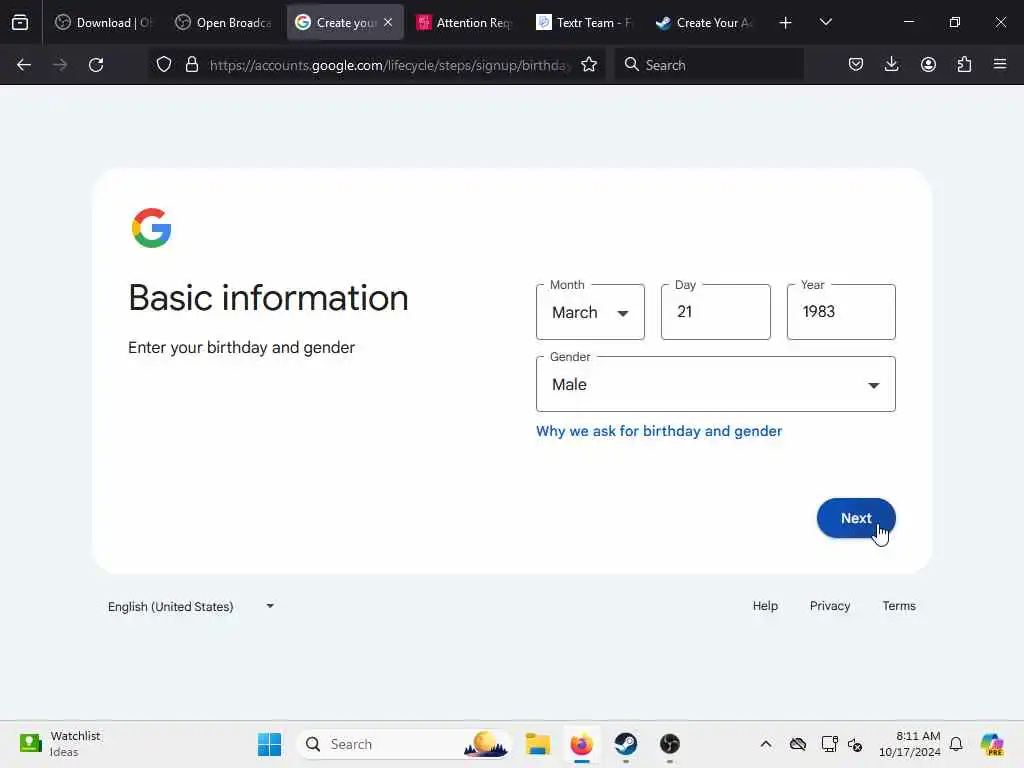Switch to the Open Broadcaster tab

224,23
